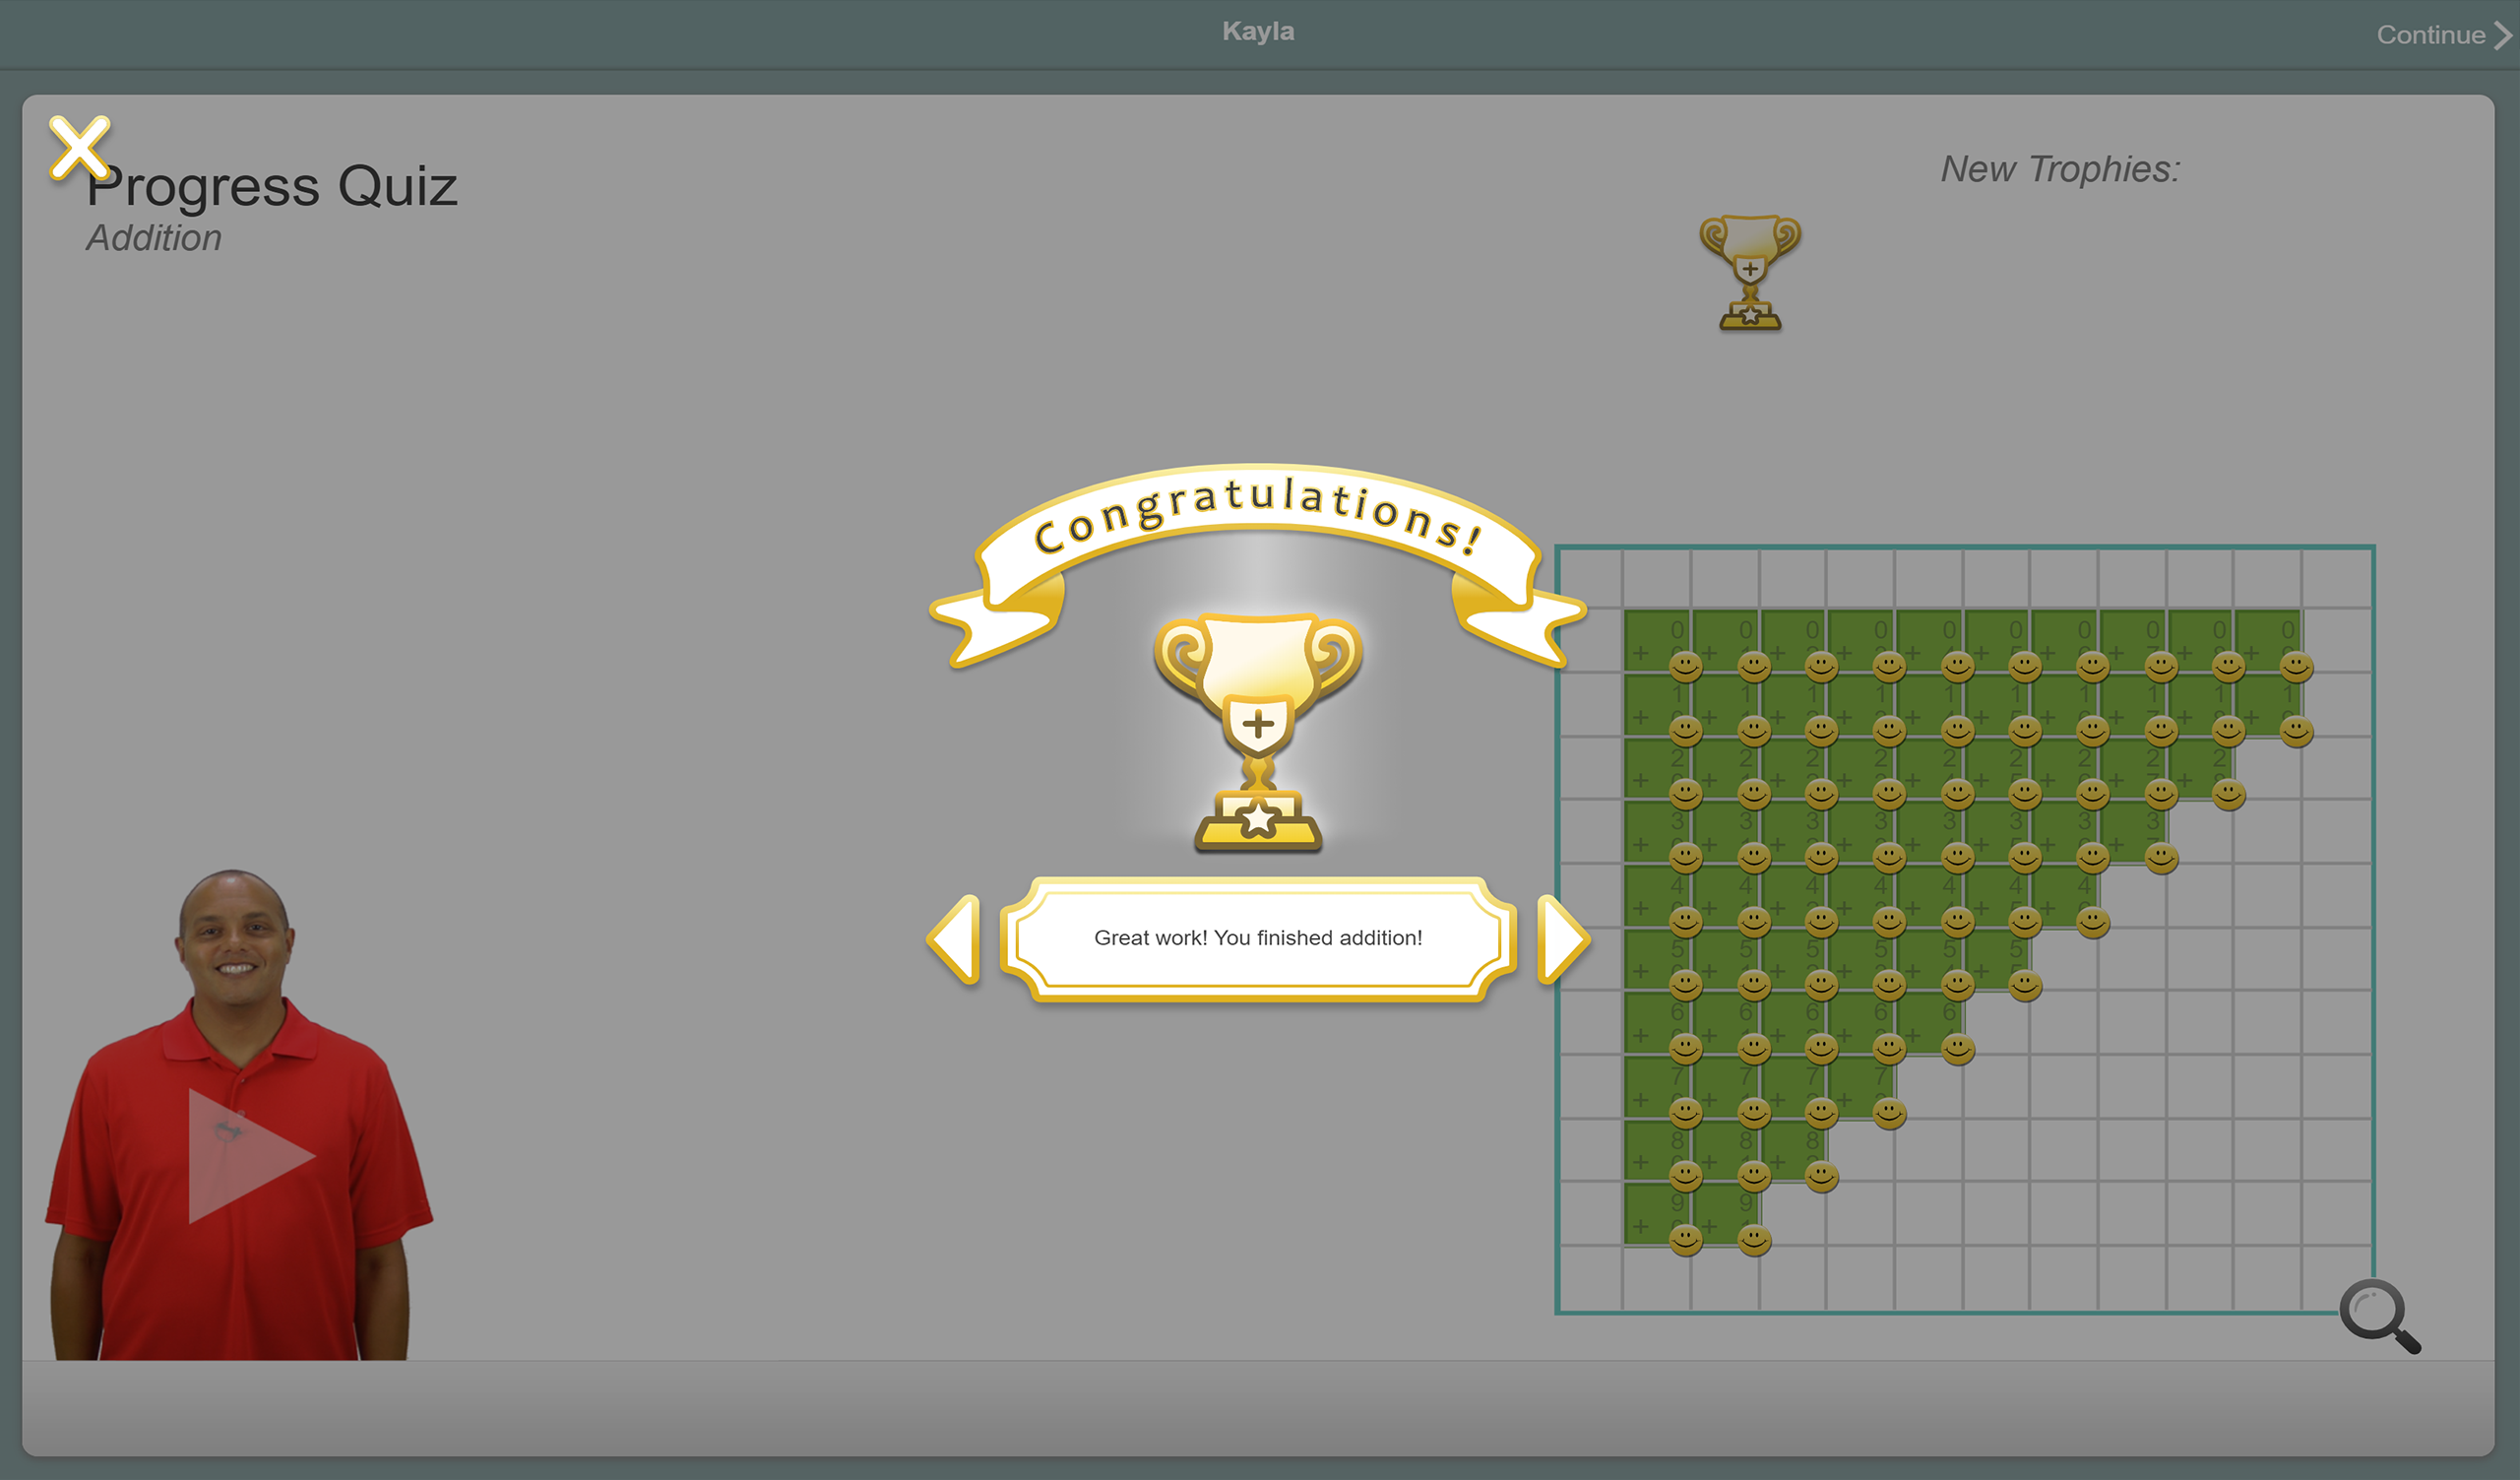Click Continue in the top bar
2520x1480 pixels.
(2430, 35)
